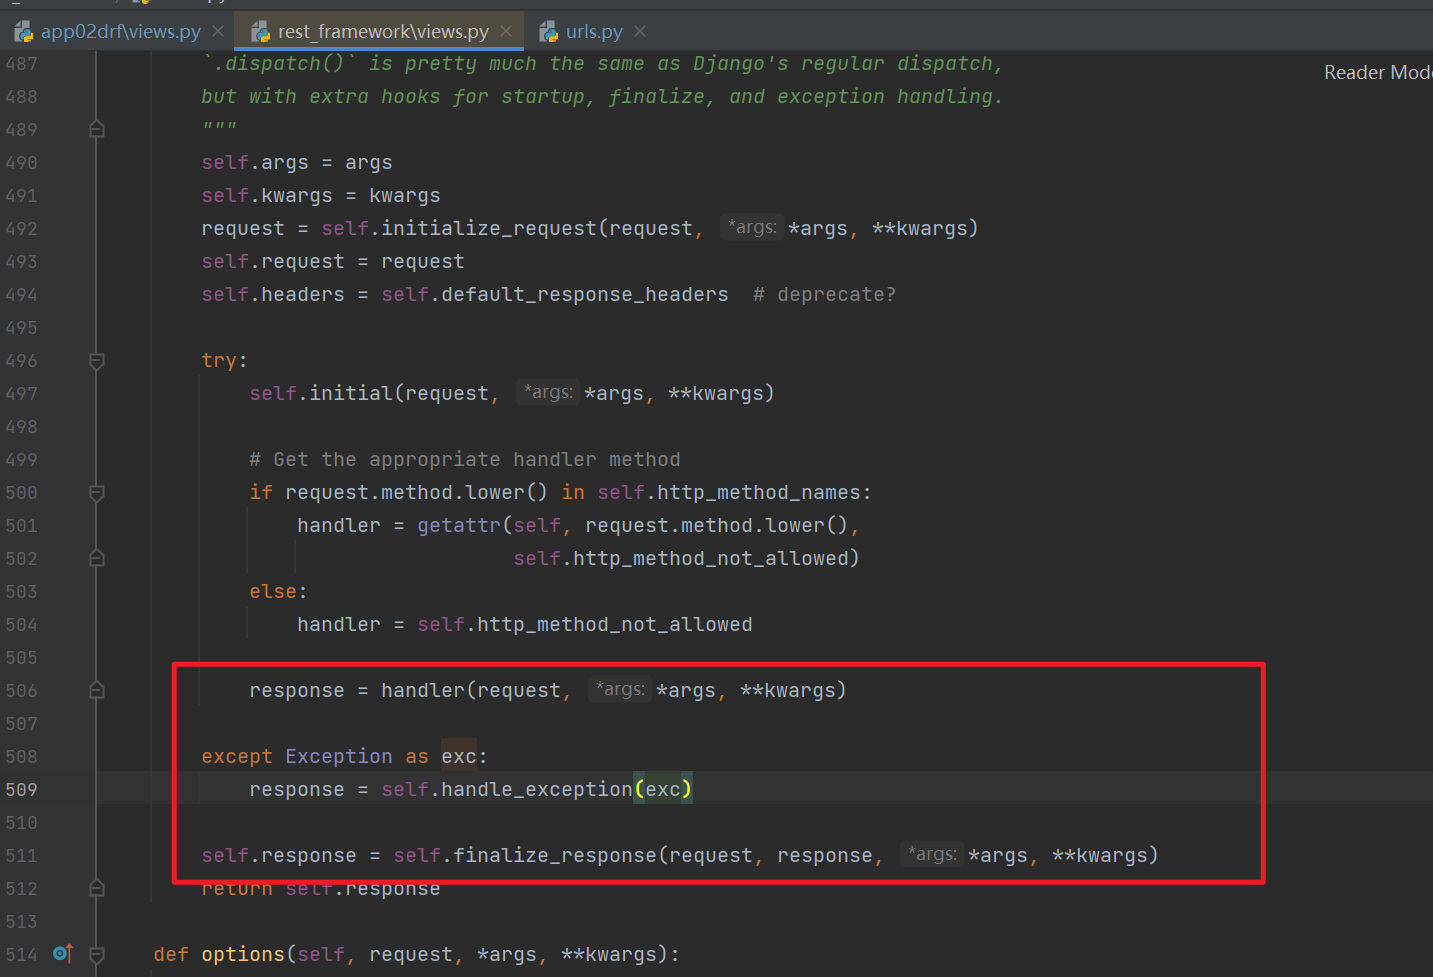This screenshot has width=1433, height=977.
Task: Collapse the if-statement fold at line 500
Action: 96,492
